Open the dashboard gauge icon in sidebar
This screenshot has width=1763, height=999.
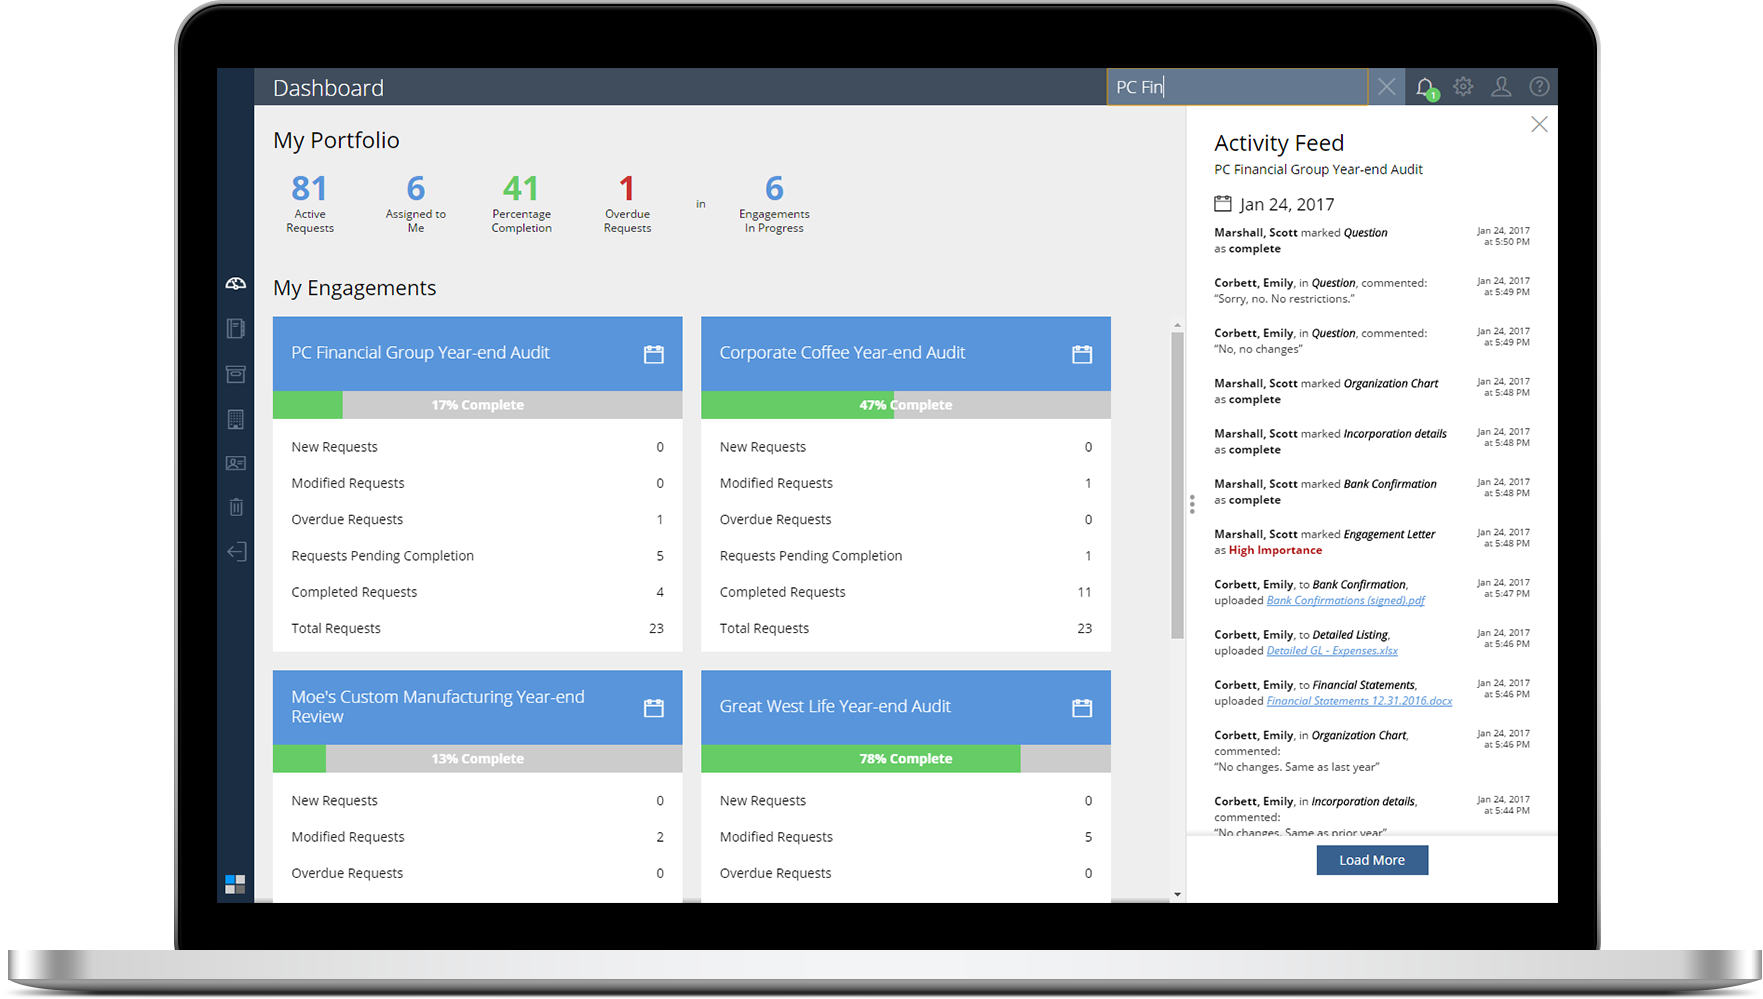point(235,284)
